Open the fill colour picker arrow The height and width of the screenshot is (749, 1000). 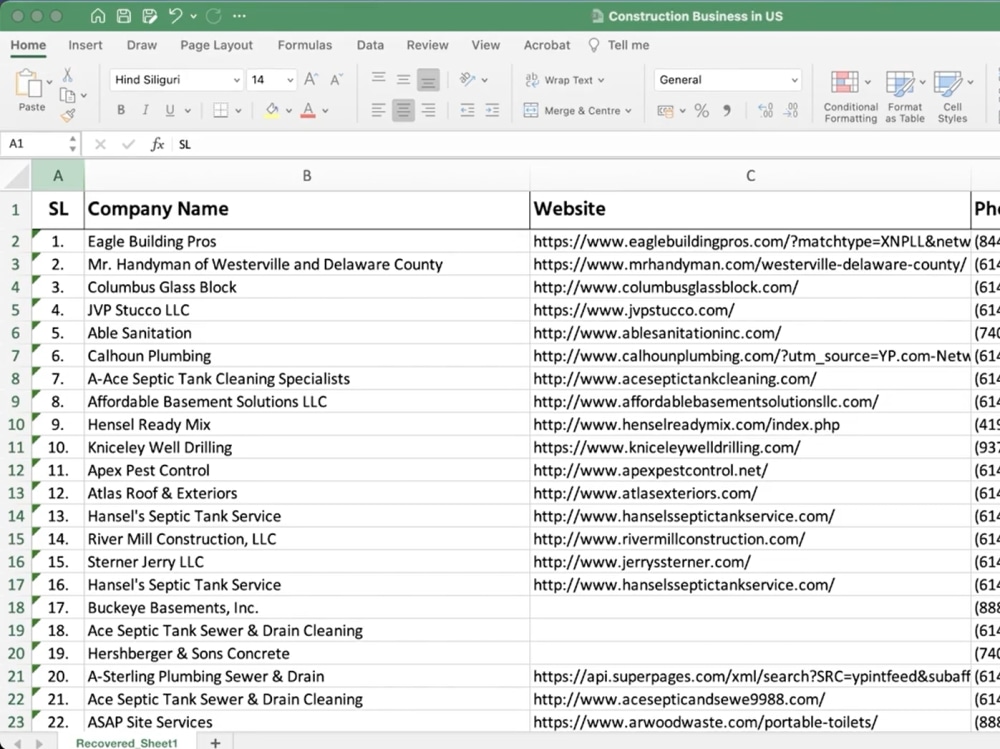pos(289,111)
